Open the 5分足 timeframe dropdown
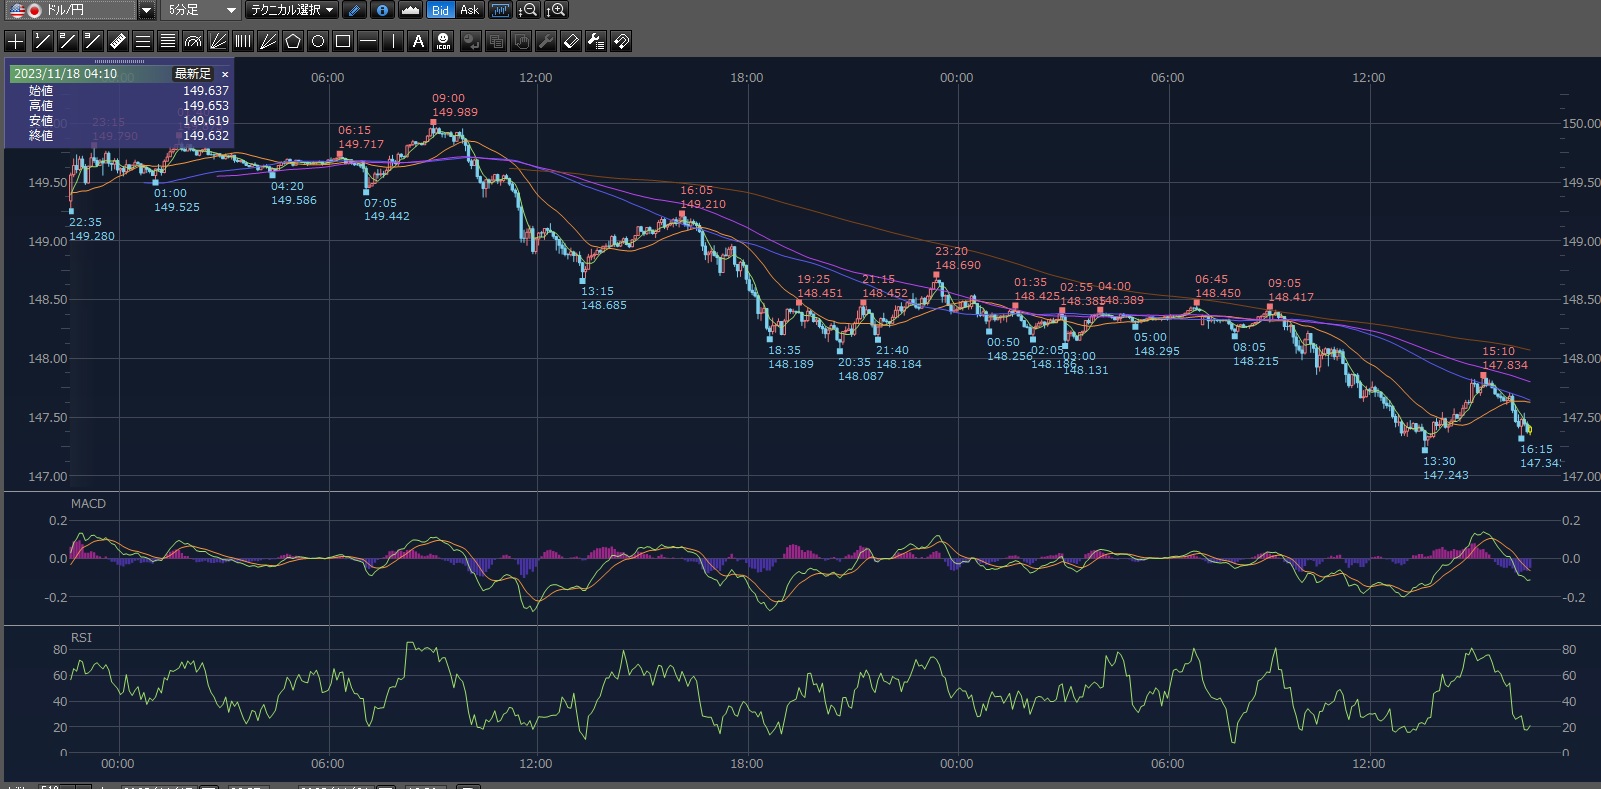Viewport: 1601px width, 789px height. (231, 10)
